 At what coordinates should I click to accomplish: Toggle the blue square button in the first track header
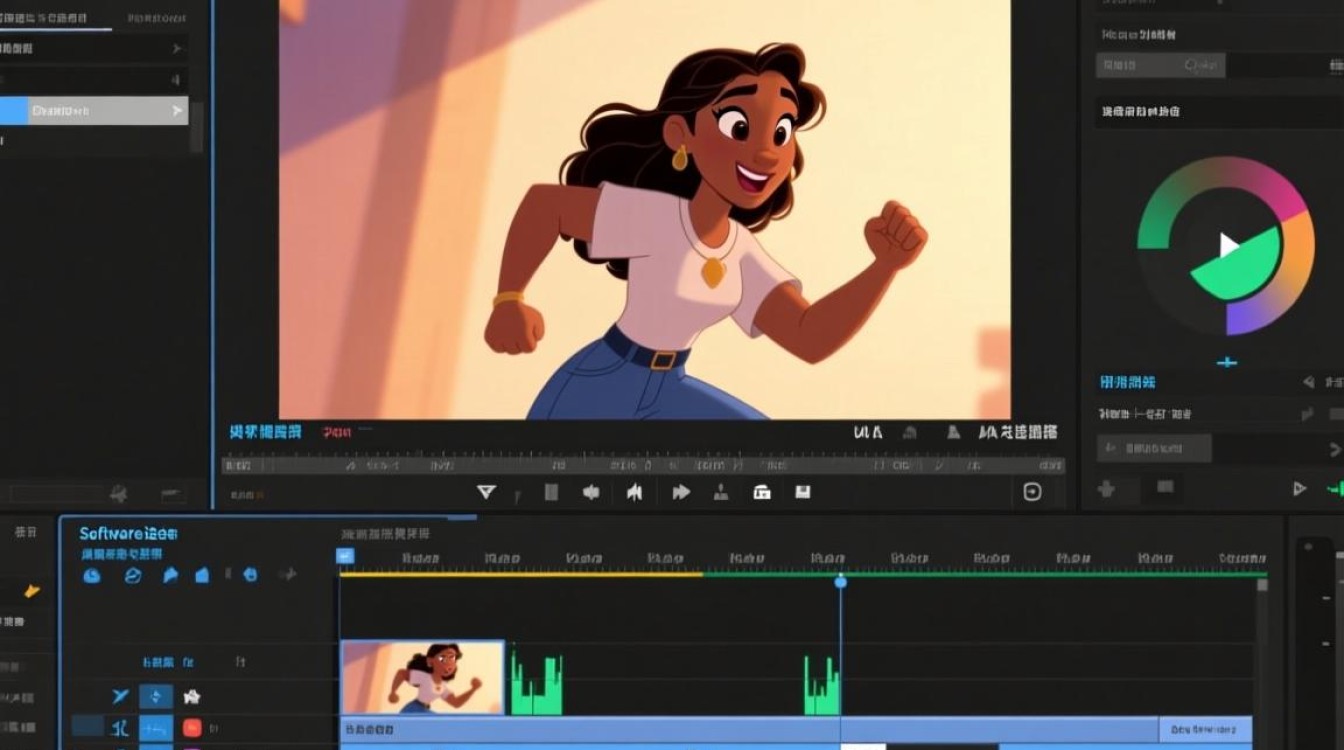[x=155, y=697]
